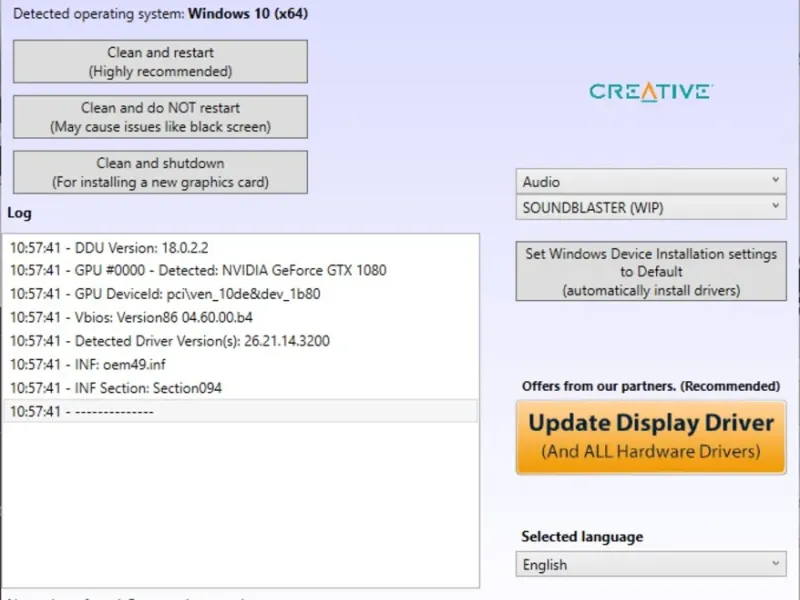Click the Clean and restart button
The height and width of the screenshot is (600, 800).
coord(160,61)
